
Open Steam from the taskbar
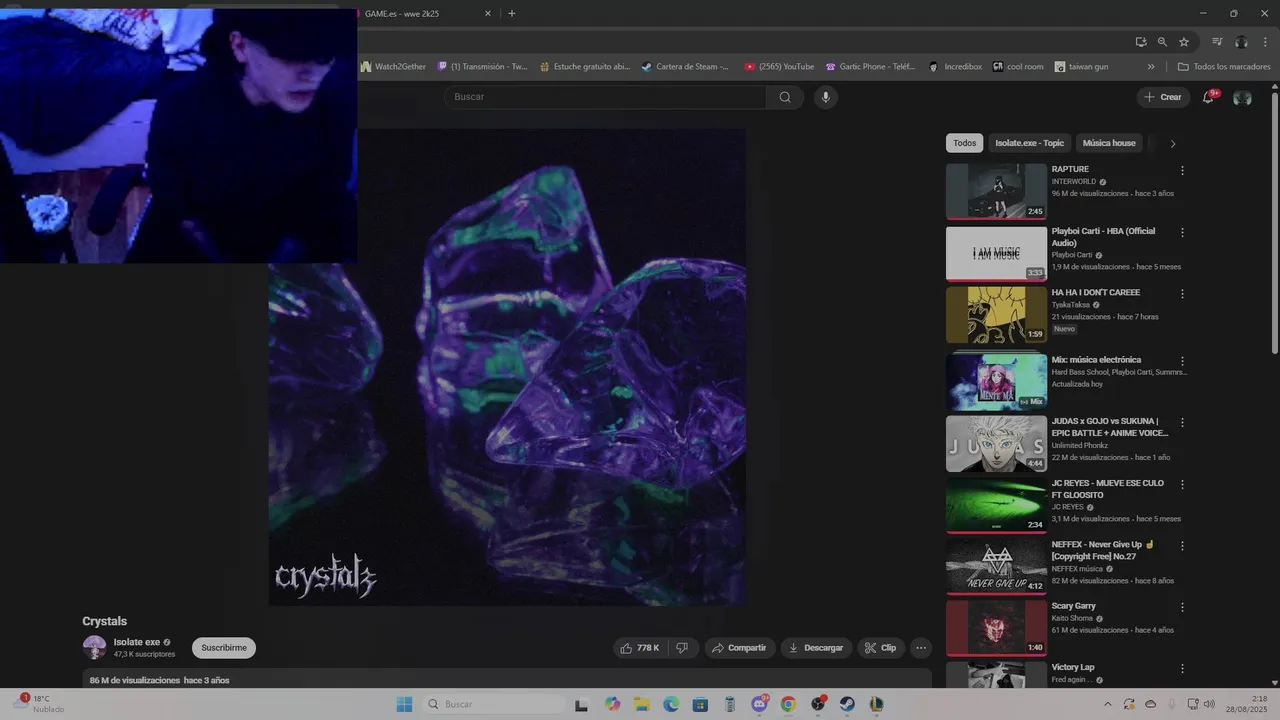click(847, 704)
